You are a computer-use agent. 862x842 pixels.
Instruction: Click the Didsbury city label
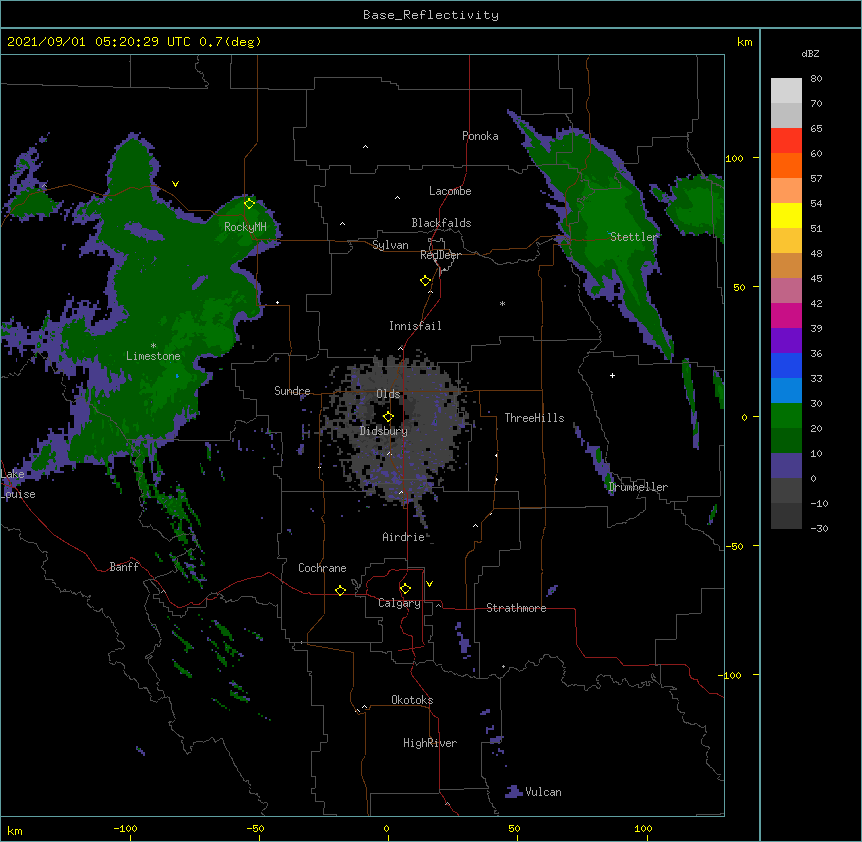pos(384,431)
